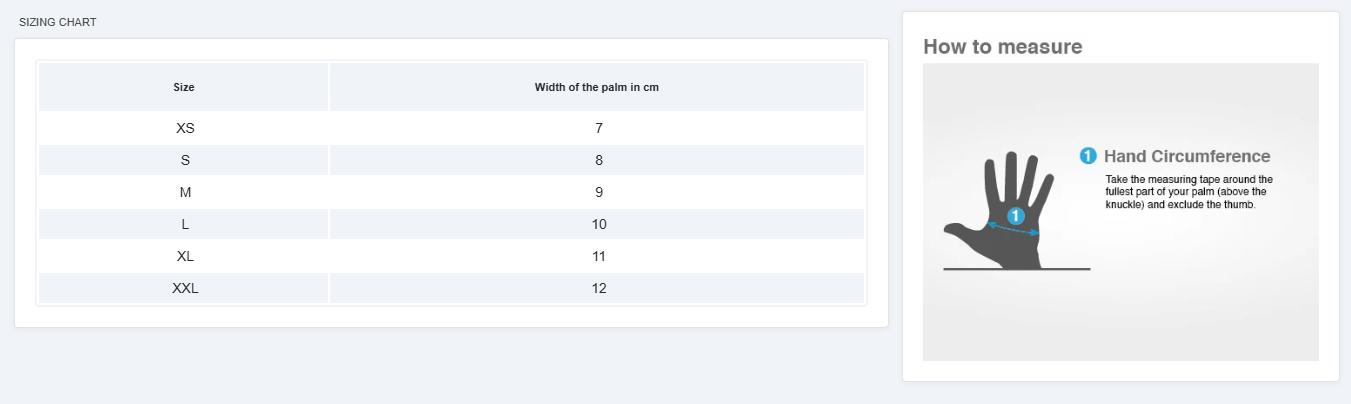Click the blue measurement arrow on the palm

[1014, 229]
